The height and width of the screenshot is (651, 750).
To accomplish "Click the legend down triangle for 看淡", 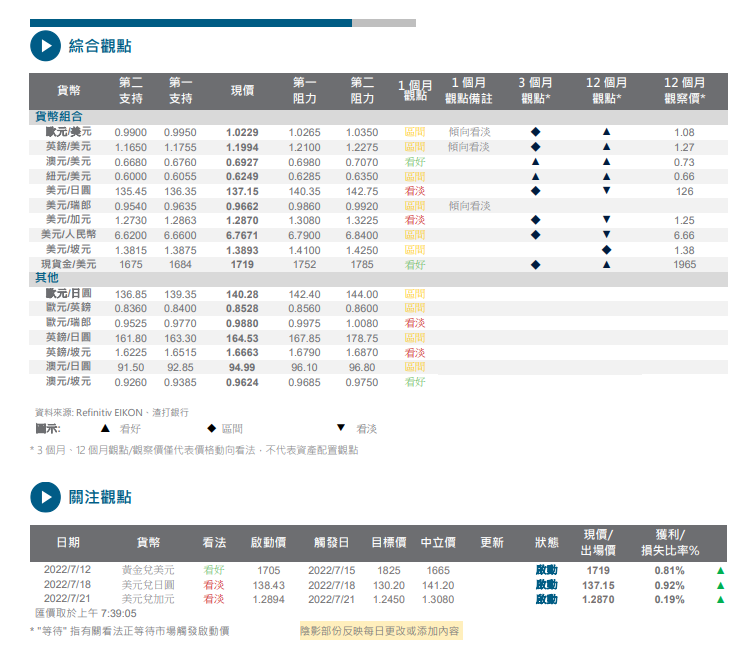I will click(x=341, y=428).
